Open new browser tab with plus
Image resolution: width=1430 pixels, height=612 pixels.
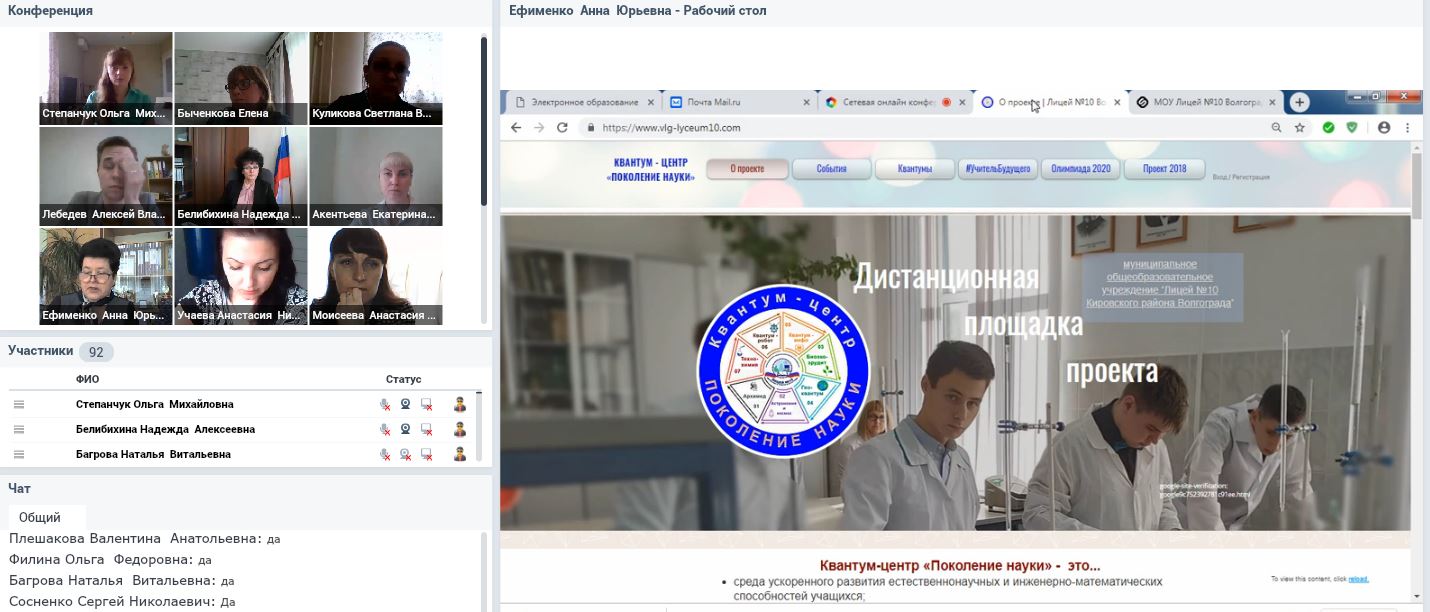(1299, 102)
